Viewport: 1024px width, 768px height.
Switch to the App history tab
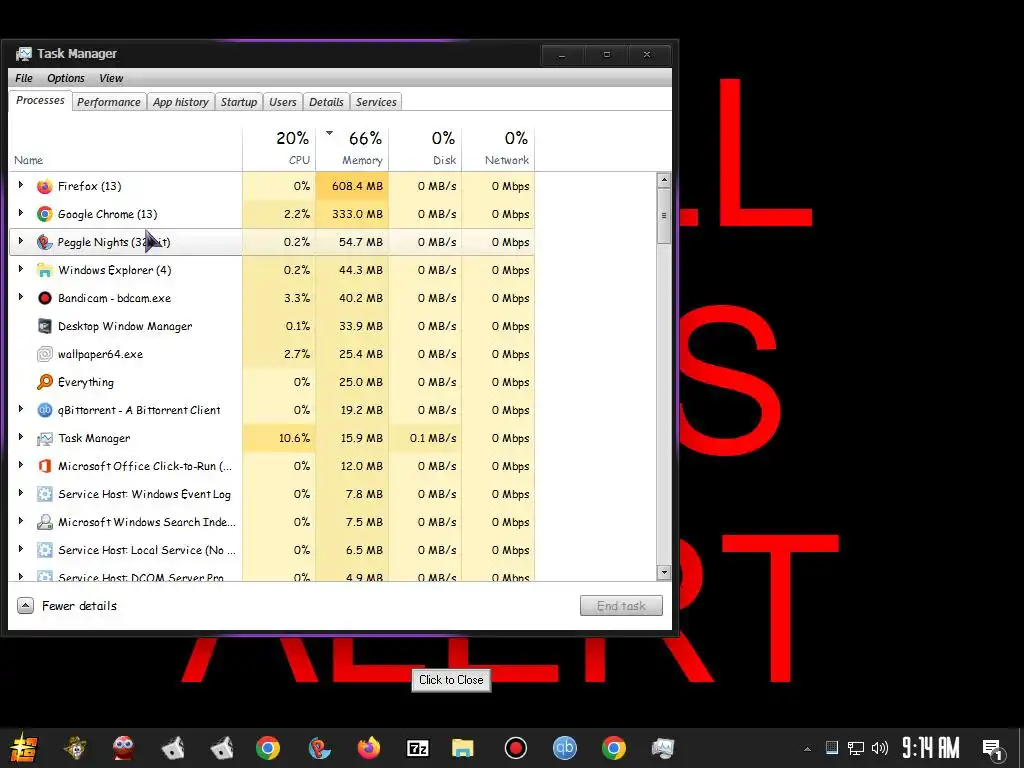181,102
